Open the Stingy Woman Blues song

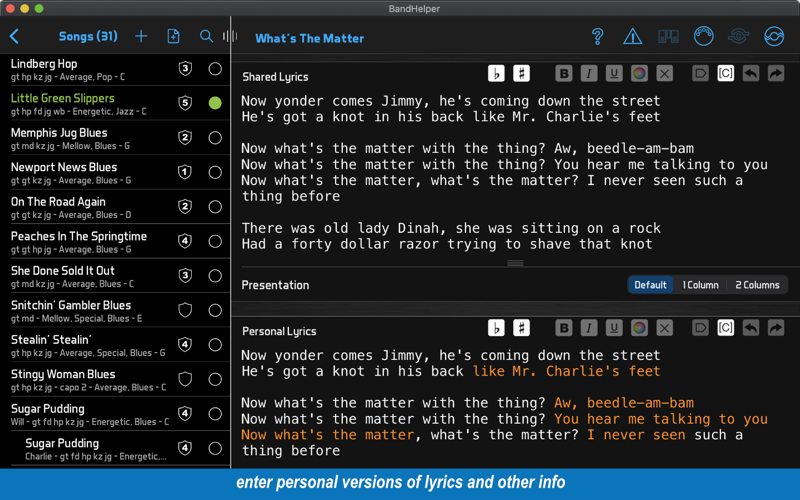coord(115,380)
